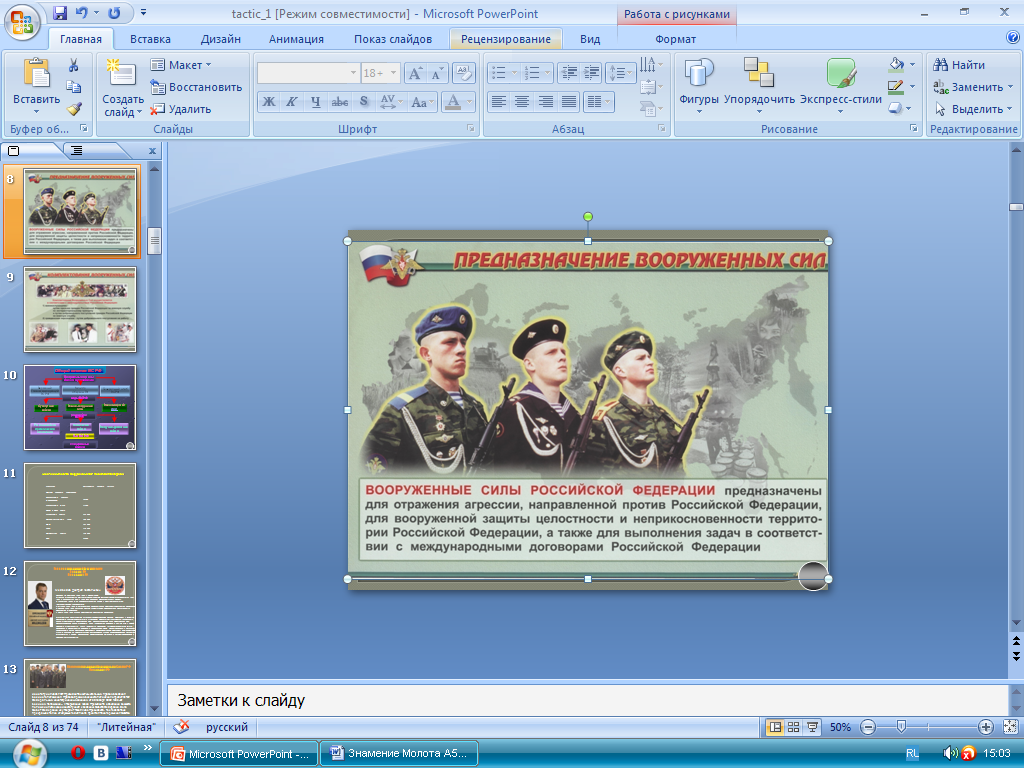Open PowerPoint help with the question mark icon
The width and height of the screenshot is (1024, 768).
(1013, 37)
